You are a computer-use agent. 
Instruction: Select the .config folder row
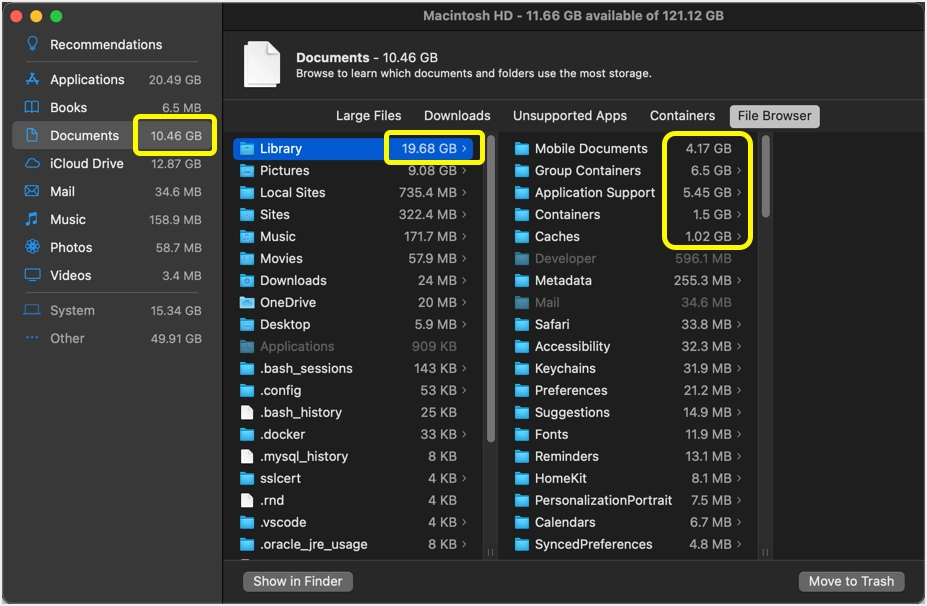[354, 390]
